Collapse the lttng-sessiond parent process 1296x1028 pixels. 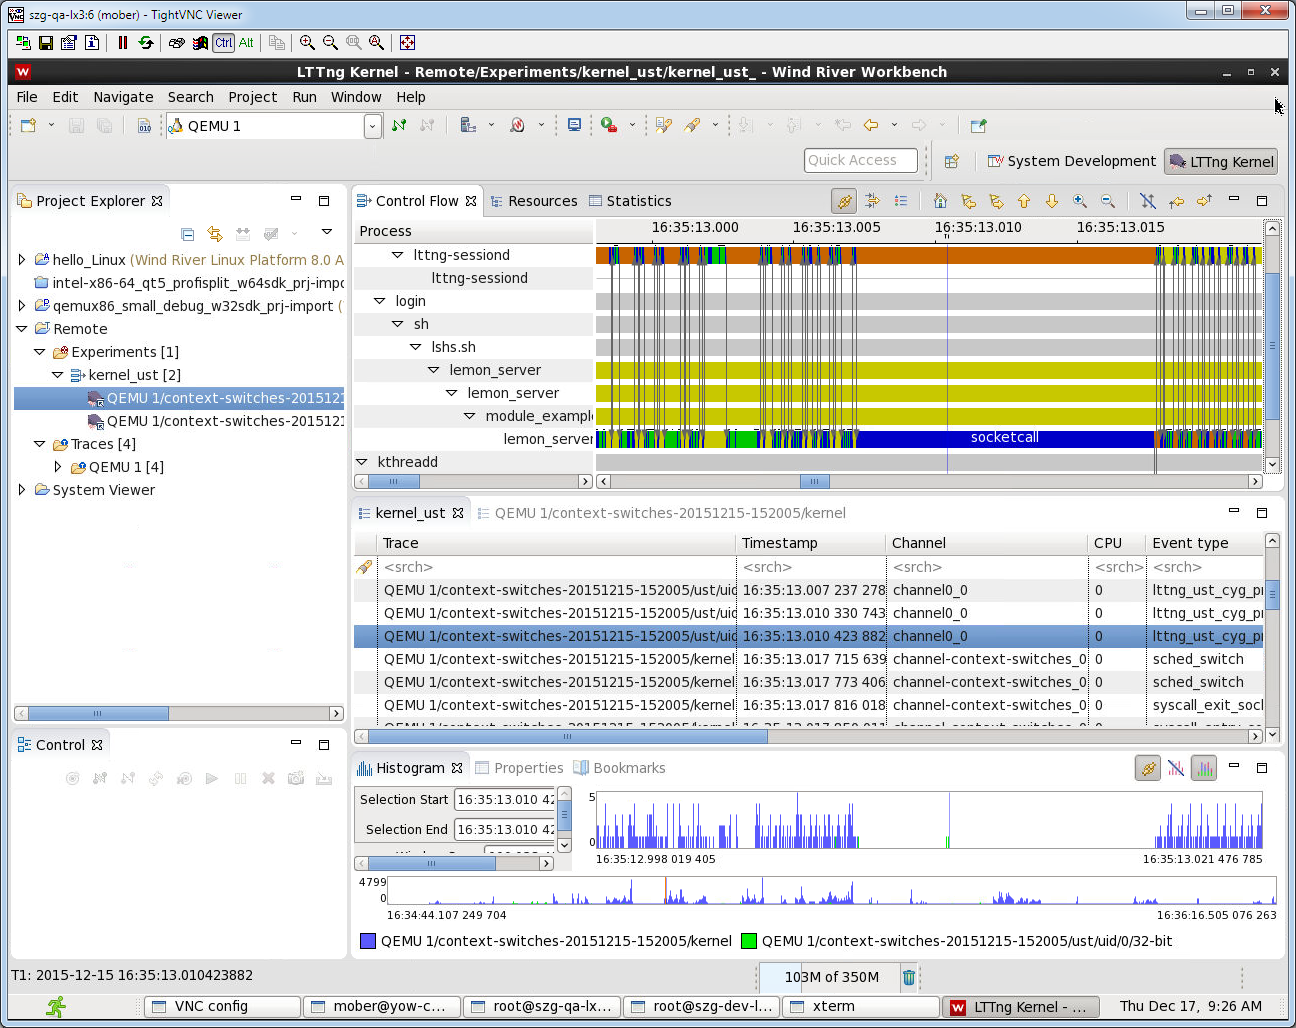(x=398, y=255)
